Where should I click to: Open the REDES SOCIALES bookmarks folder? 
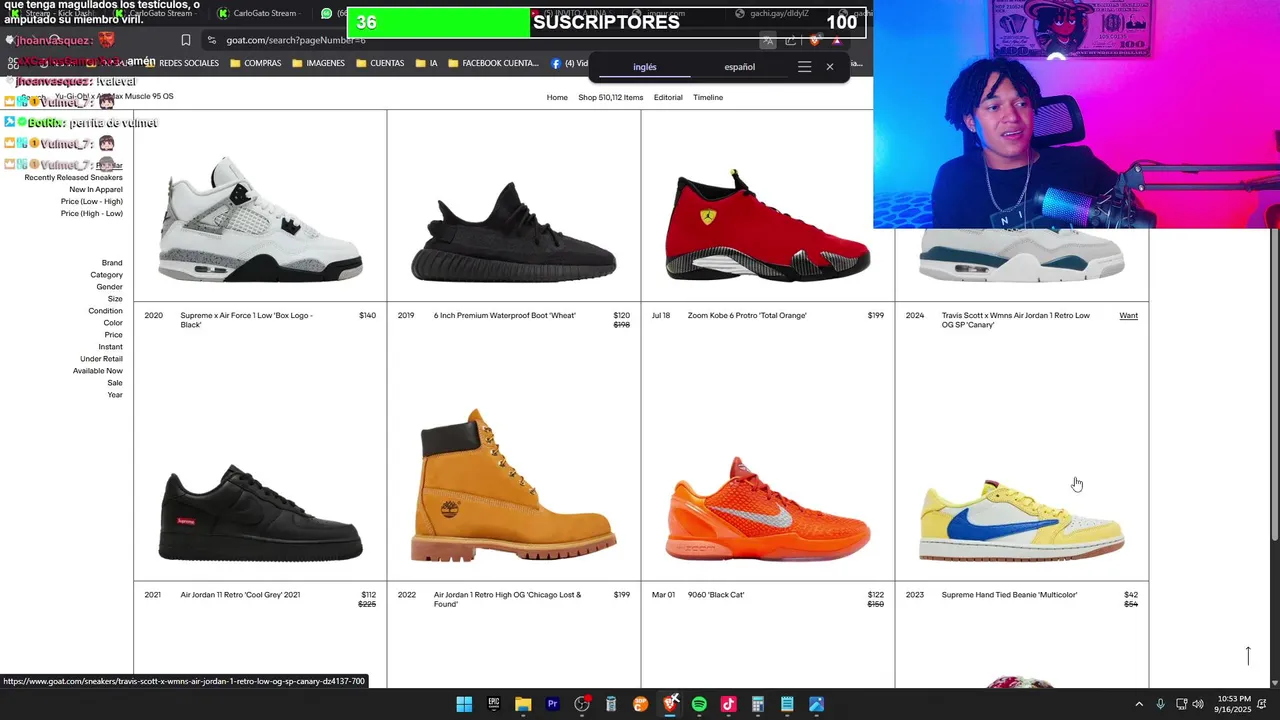(181, 63)
